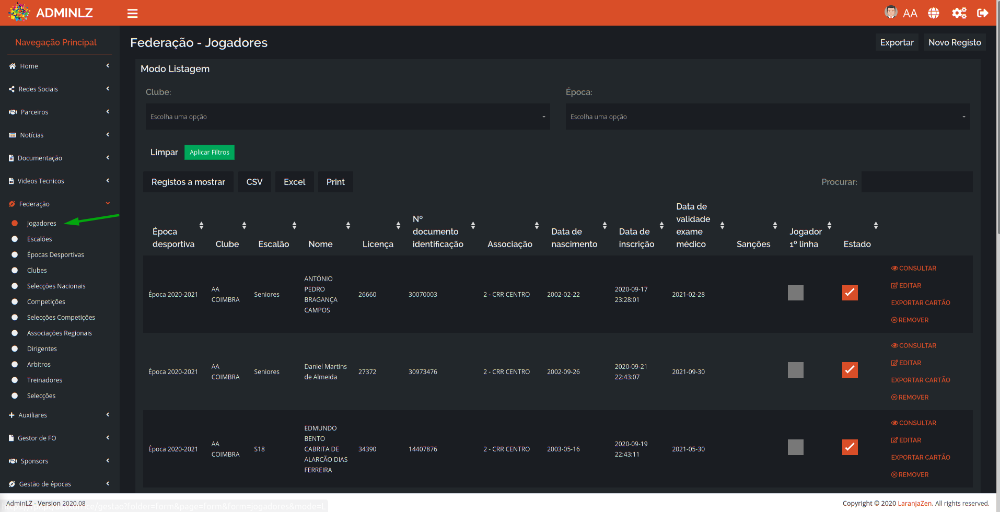Check Jogador 1ª linha box for Daniel Martins
Viewport: 1000px width, 512px height.
795,370
